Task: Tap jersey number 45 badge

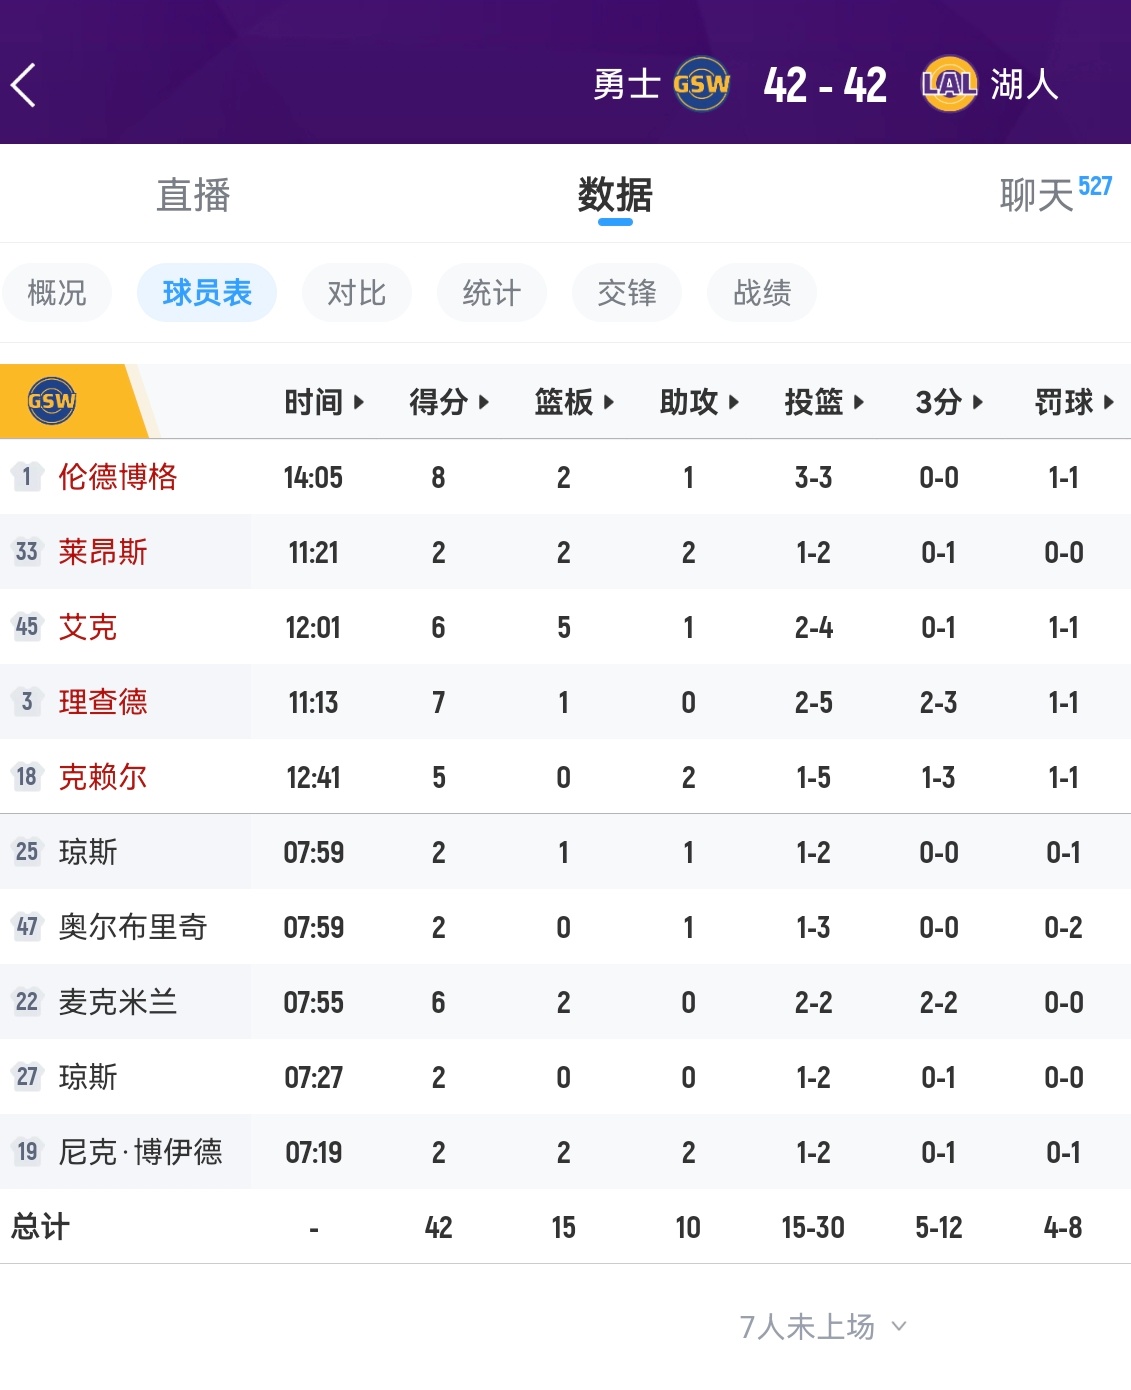Action: (27, 627)
